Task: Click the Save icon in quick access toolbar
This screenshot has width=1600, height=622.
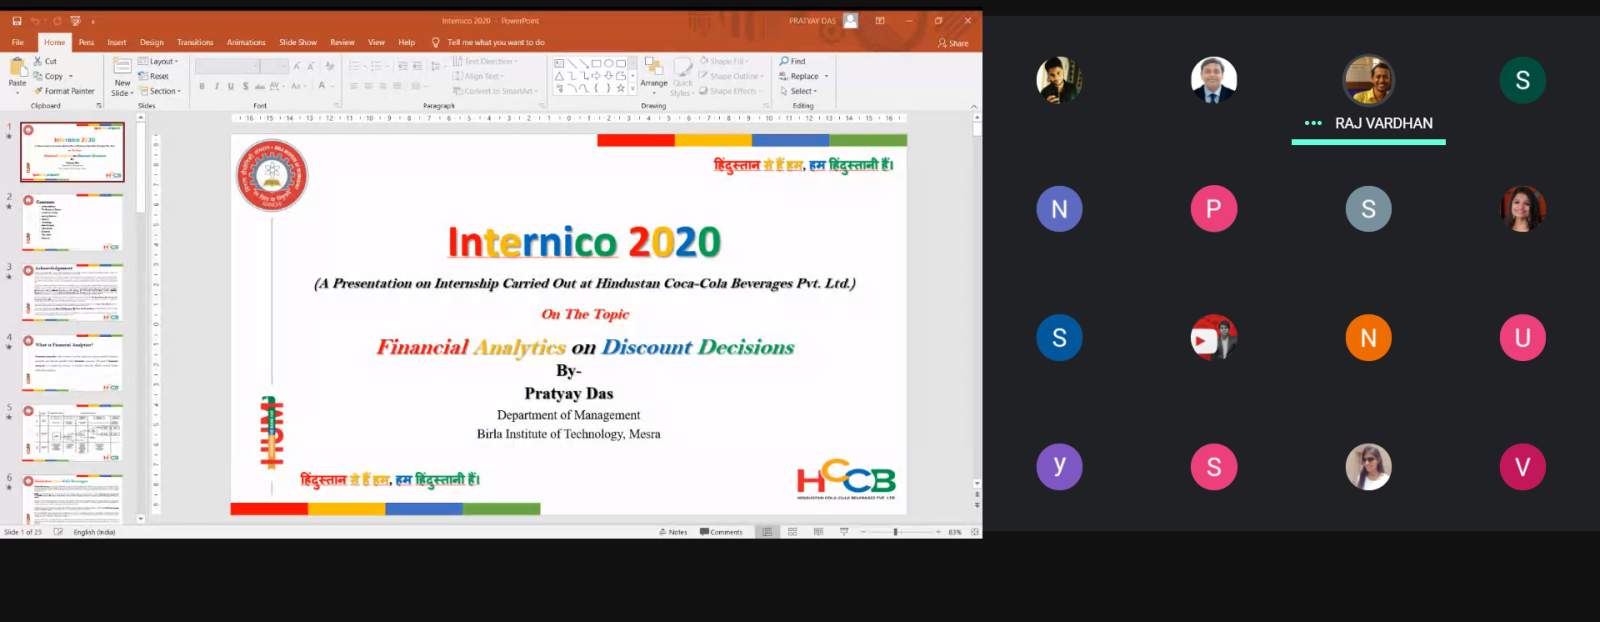Action: 17,21
